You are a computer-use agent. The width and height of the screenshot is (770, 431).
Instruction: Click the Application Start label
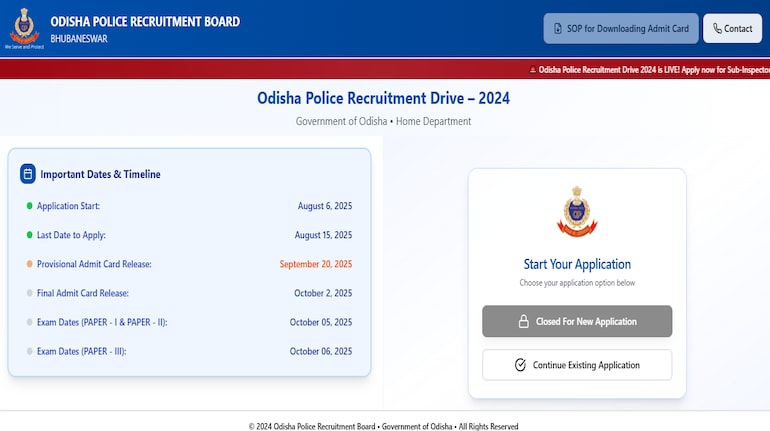click(x=68, y=206)
